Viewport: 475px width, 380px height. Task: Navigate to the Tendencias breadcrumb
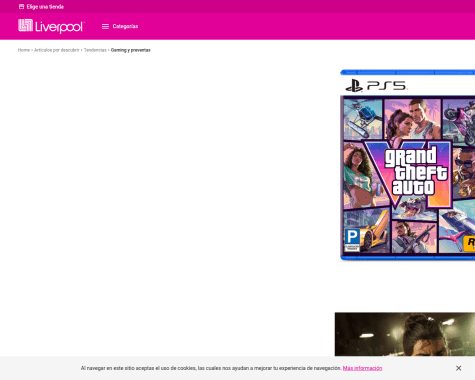pyautogui.click(x=95, y=50)
